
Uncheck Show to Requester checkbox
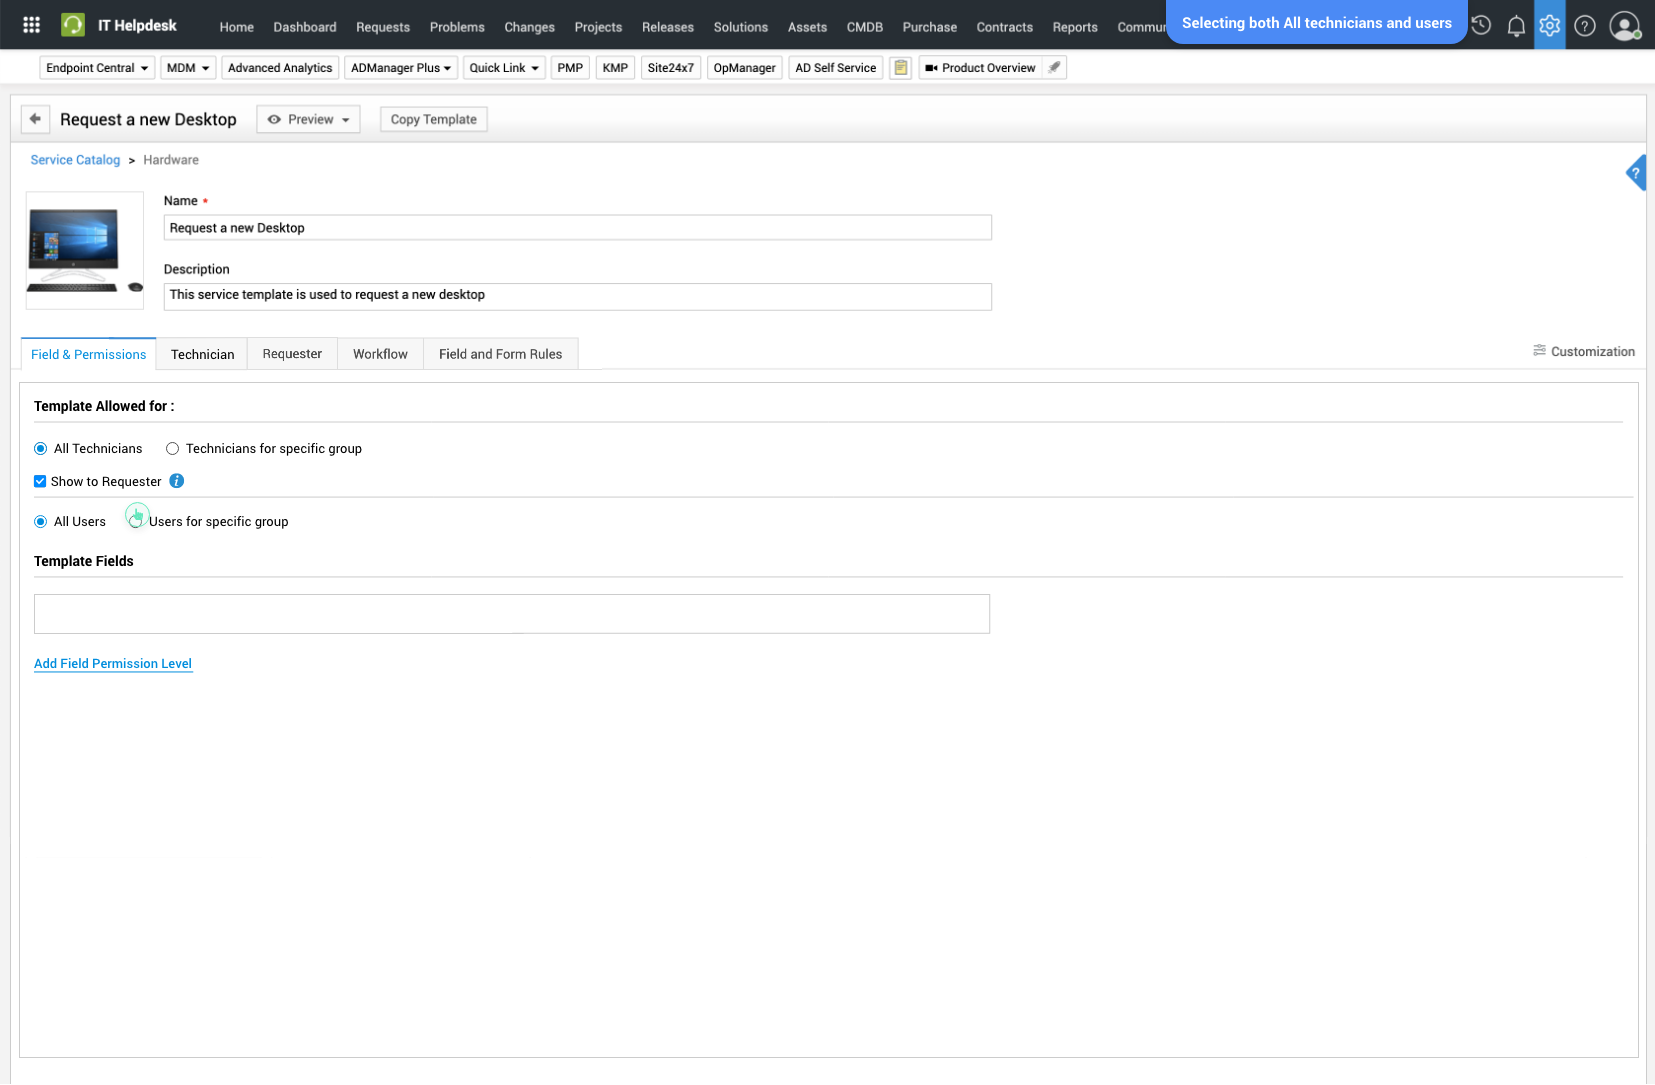coord(40,481)
